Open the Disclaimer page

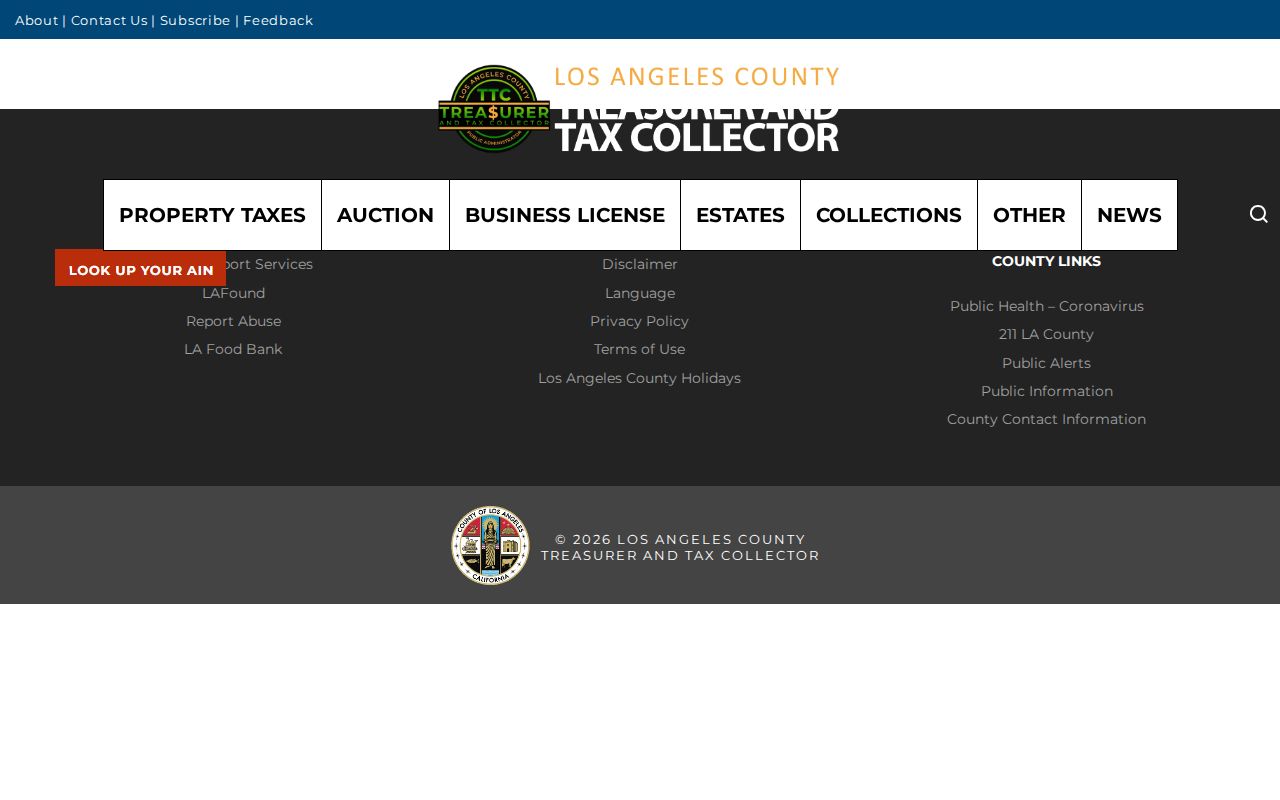point(640,264)
